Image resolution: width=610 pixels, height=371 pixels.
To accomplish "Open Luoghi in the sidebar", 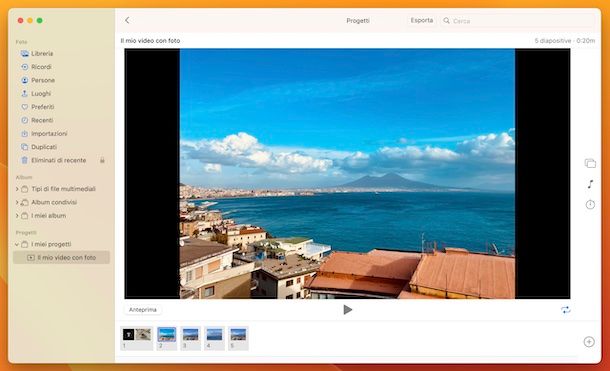I will tap(41, 94).
